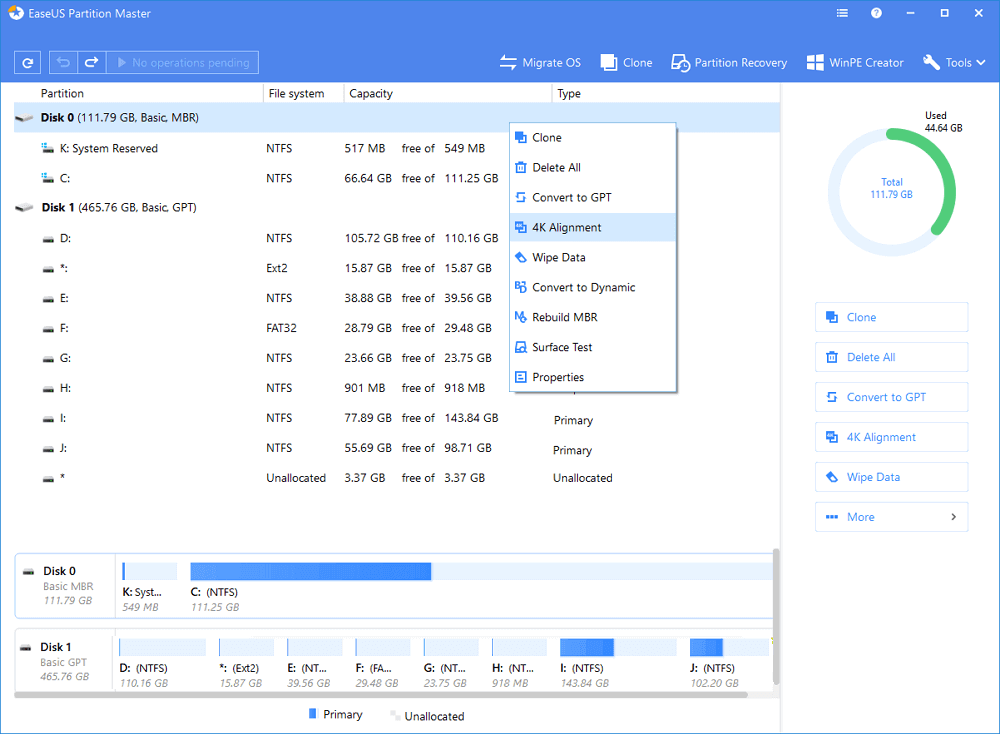Click the refresh icon in the toolbar
1000x734 pixels.
point(27,62)
